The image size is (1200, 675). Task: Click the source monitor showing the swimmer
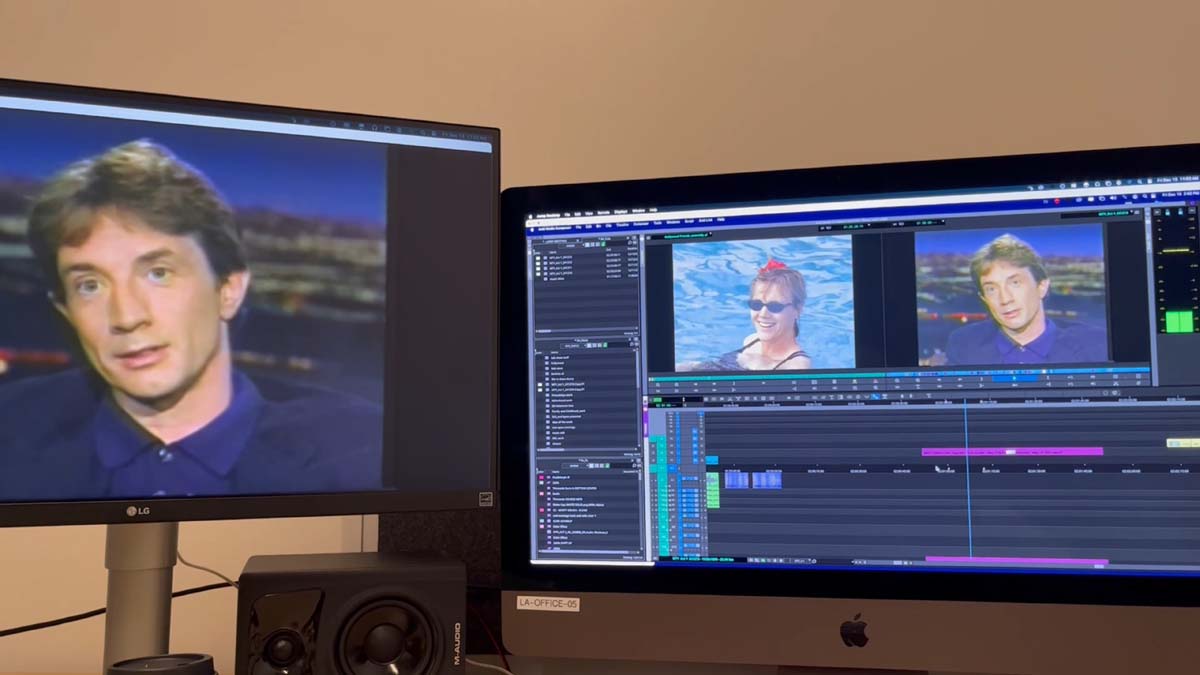point(763,302)
